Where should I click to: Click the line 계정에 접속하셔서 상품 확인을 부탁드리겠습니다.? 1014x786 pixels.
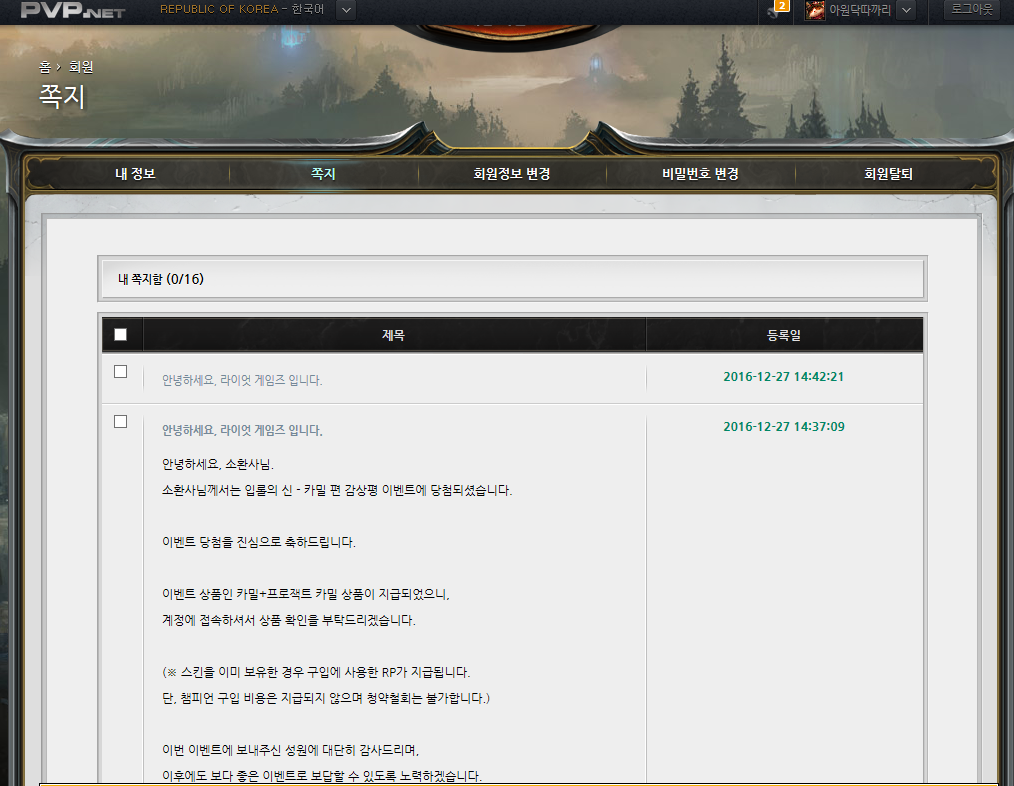288,620
